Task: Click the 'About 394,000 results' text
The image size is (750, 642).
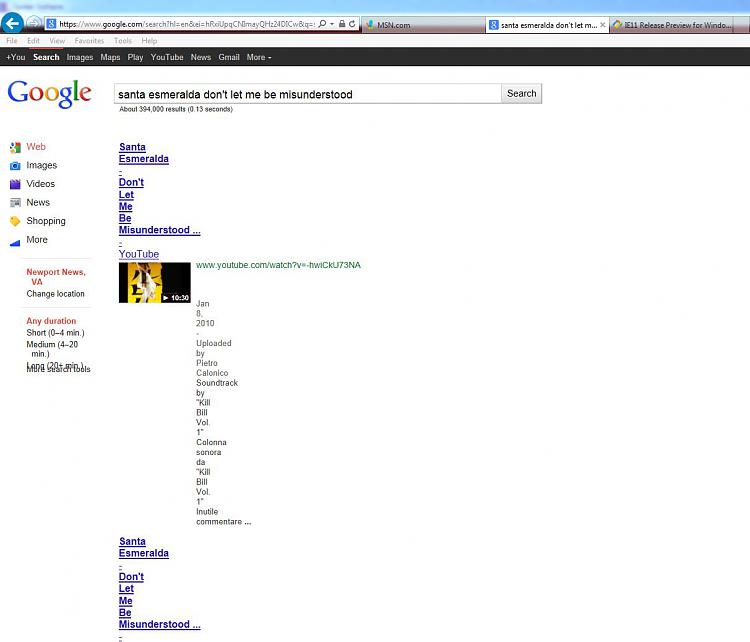Action: pyautogui.click(x=176, y=109)
